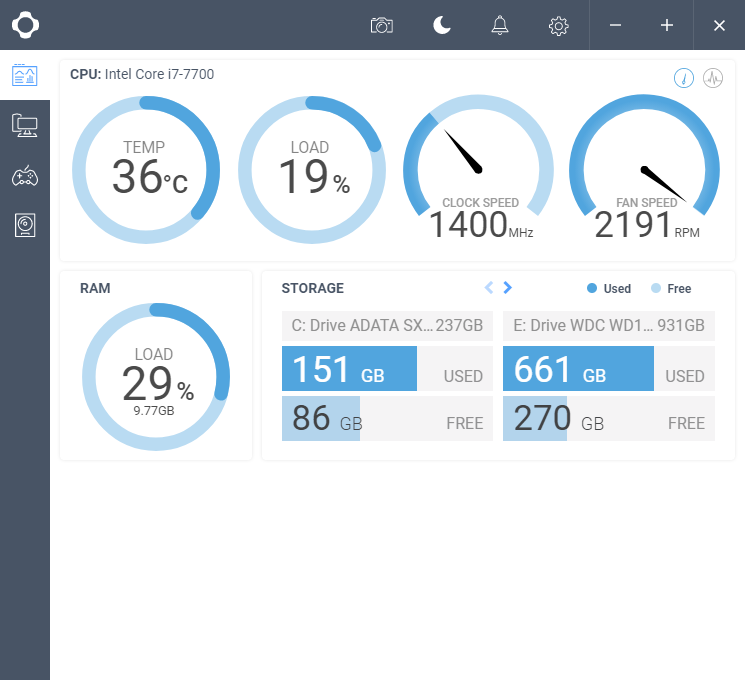Take a screenshot with the camera icon
The height and width of the screenshot is (680, 745).
[381, 25]
